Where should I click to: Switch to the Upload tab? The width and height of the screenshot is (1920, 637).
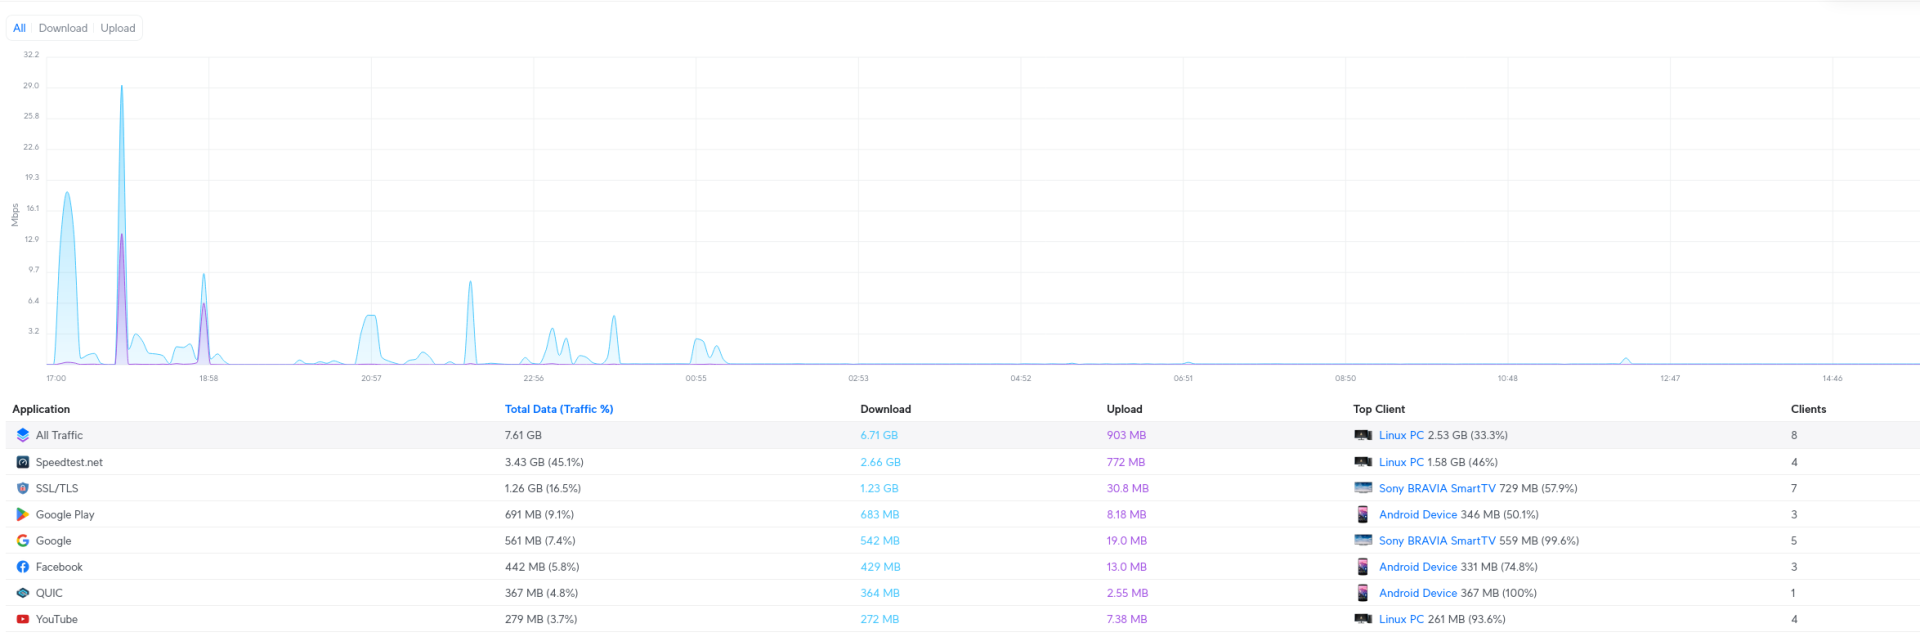point(118,28)
